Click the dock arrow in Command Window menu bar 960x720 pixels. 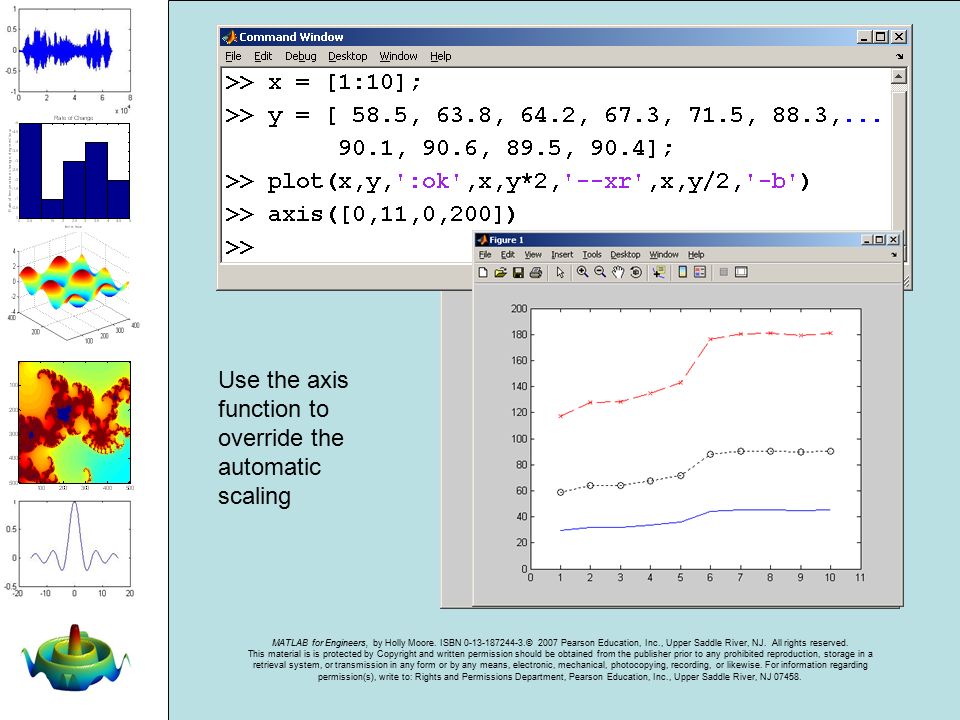[899, 56]
